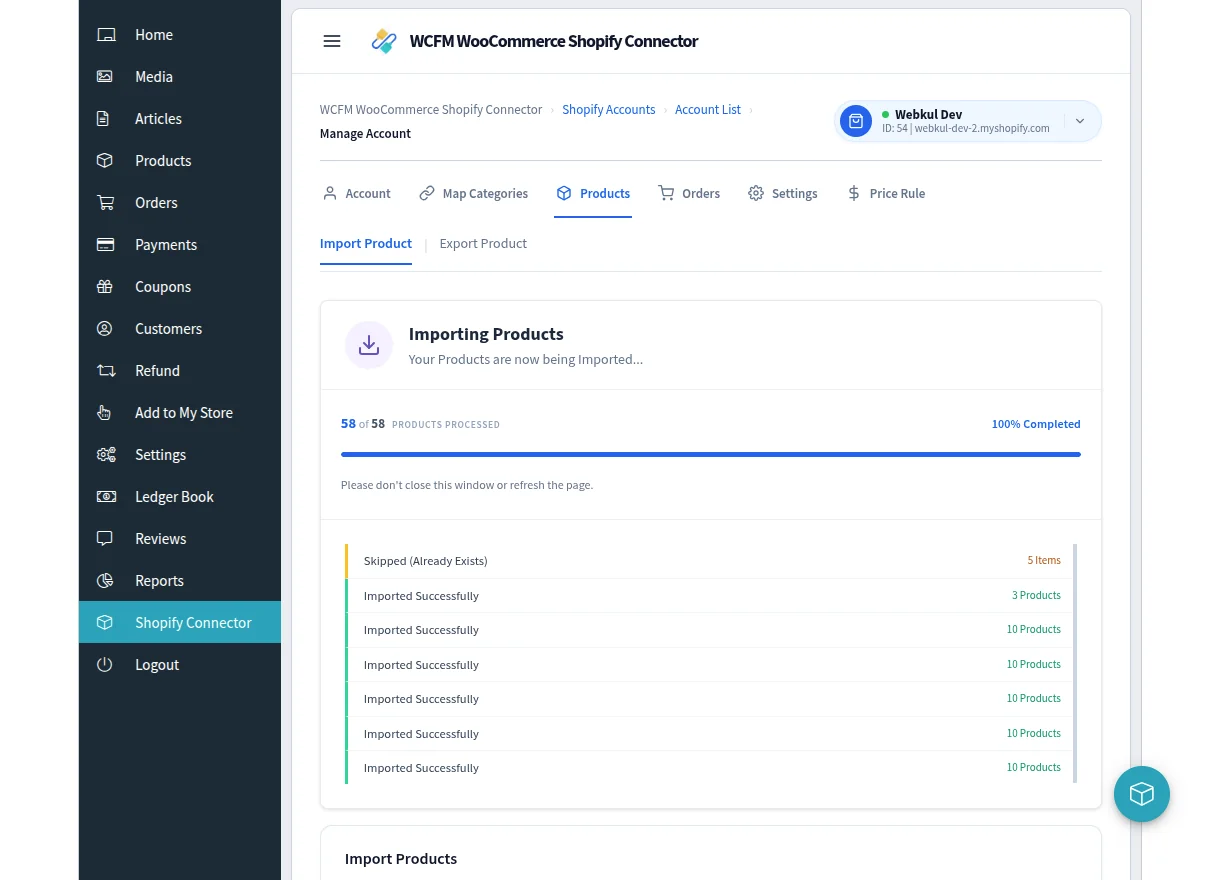Click the '100% Completed' label
This screenshot has width=1220, height=880.
pyautogui.click(x=1036, y=424)
